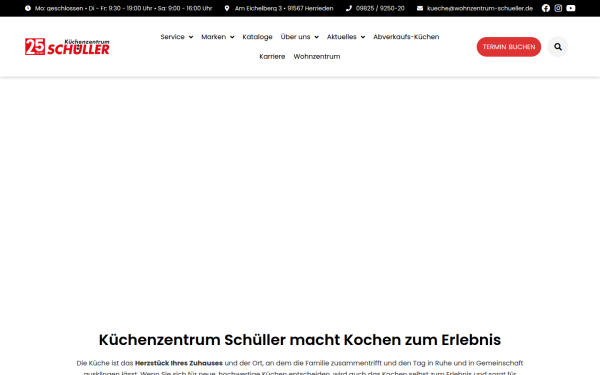This screenshot has width=600, height=375.
Task: Open the Service menu item
Action: coord(173,37)
